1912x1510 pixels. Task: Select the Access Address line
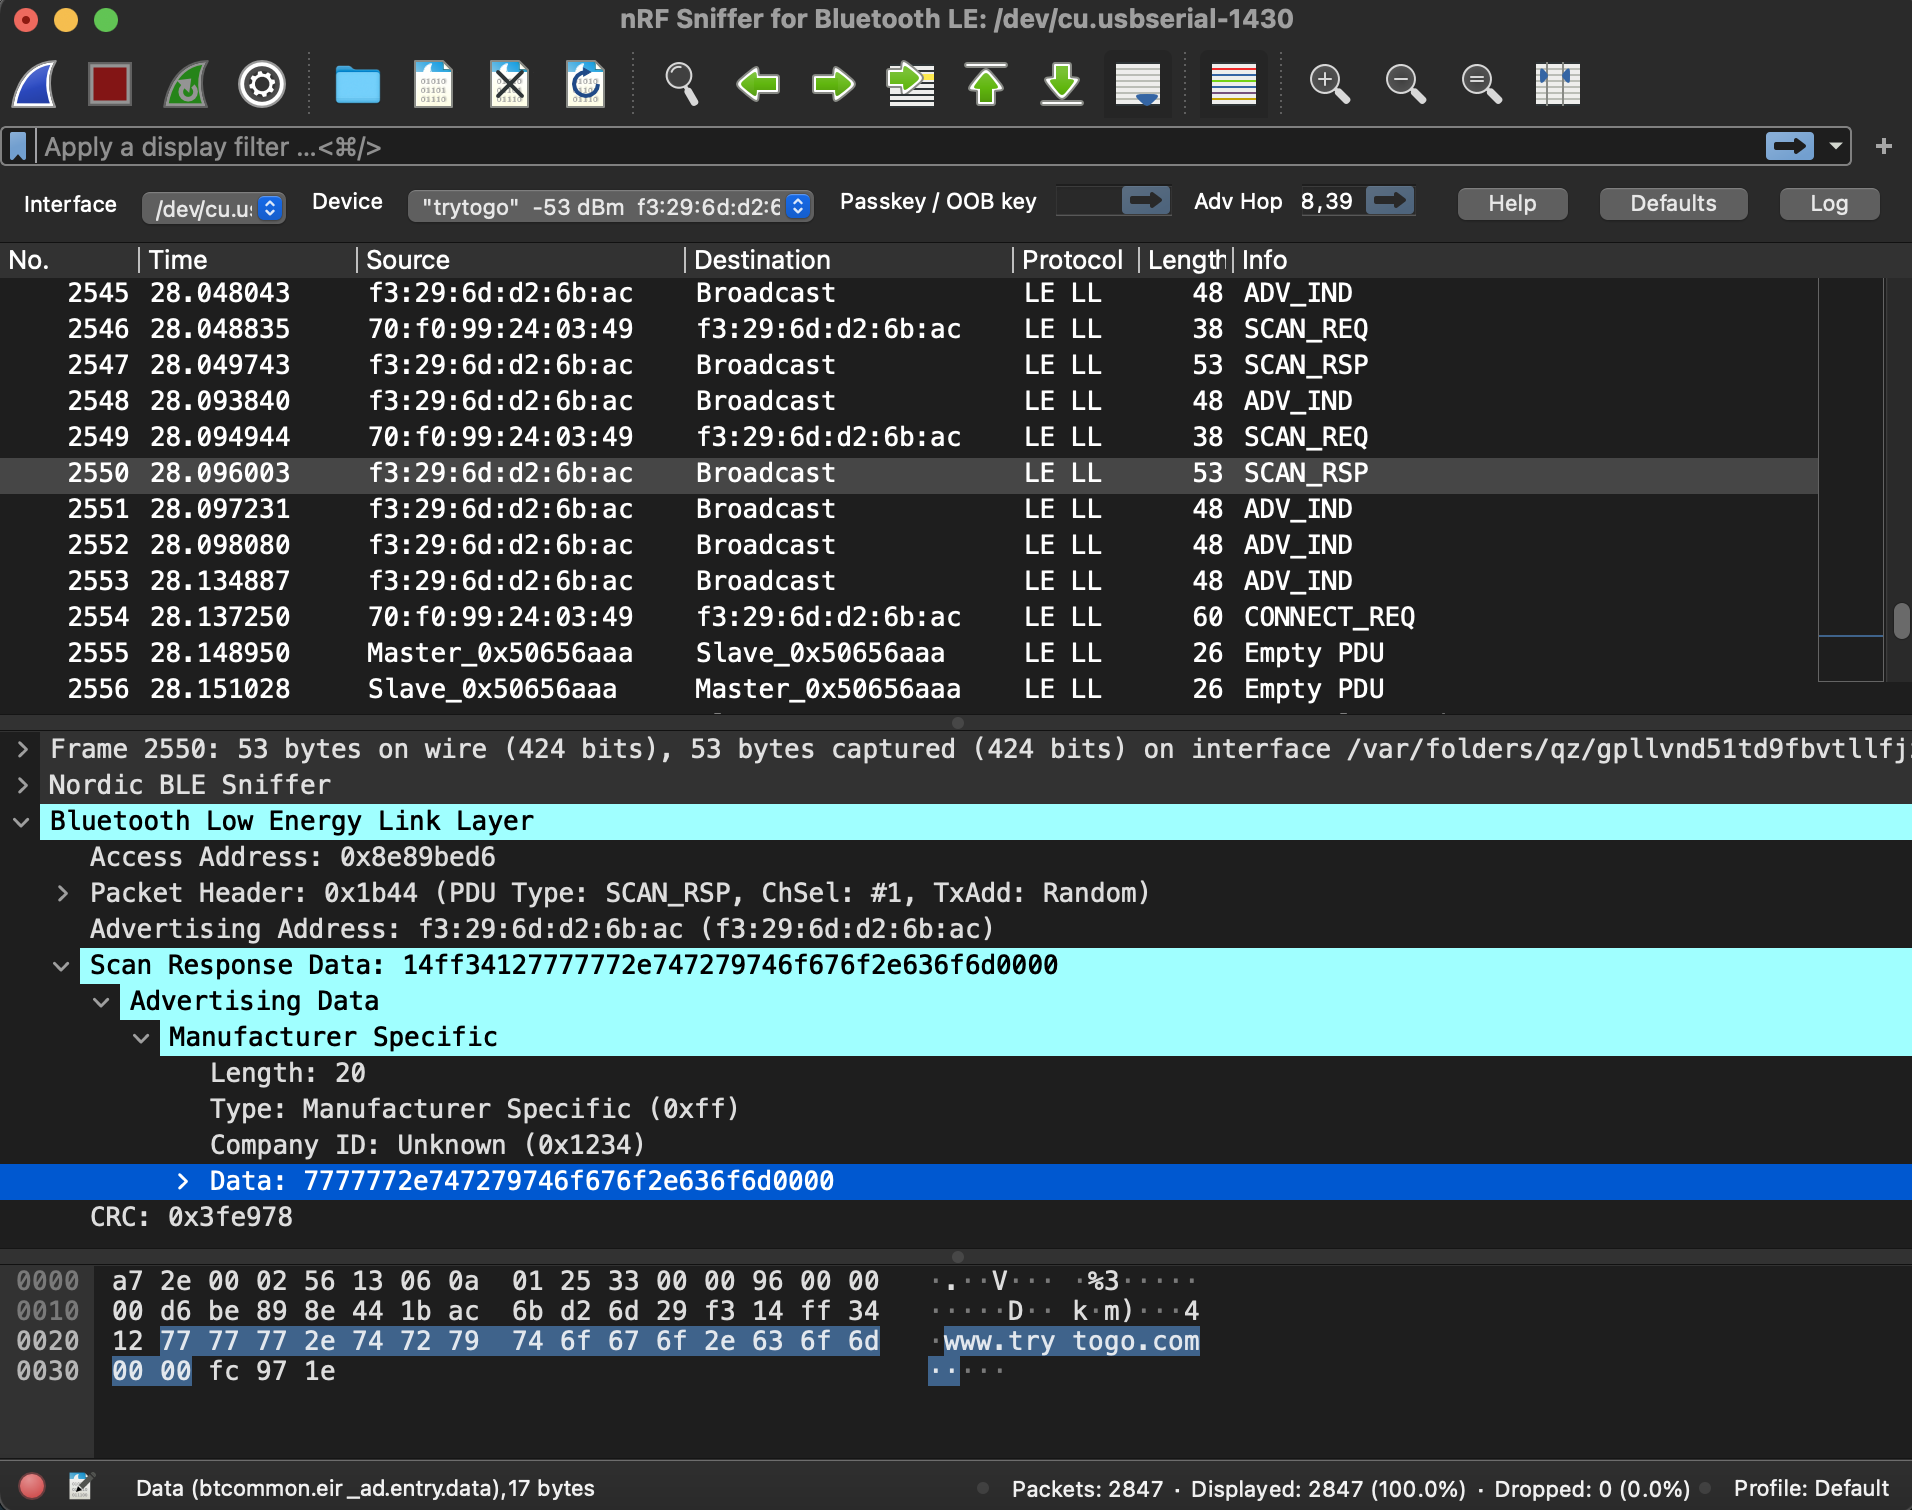(292, 857)
